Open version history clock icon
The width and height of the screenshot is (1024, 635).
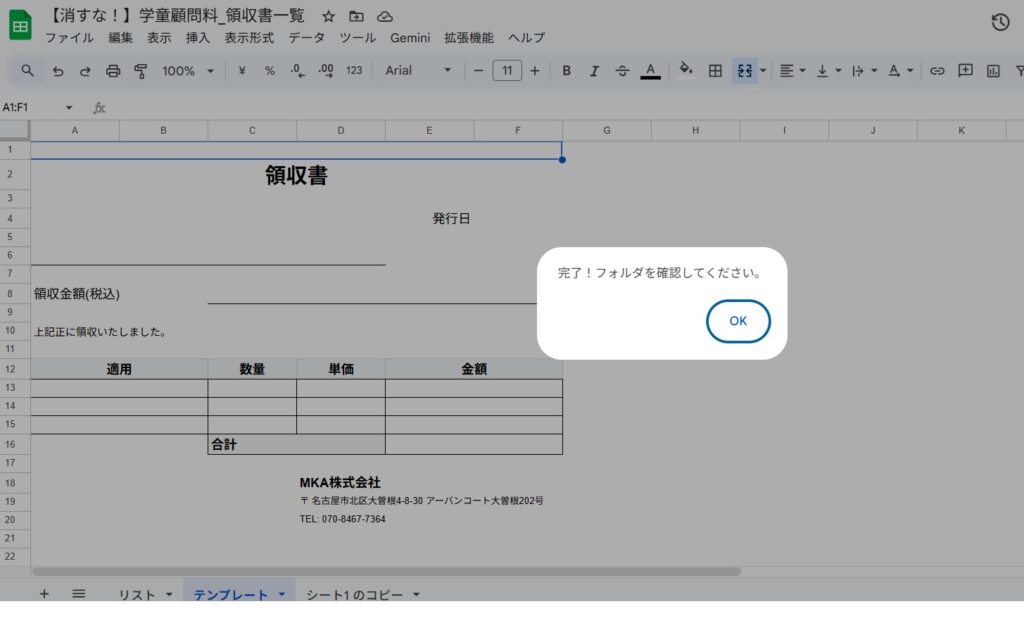[999, 23]
